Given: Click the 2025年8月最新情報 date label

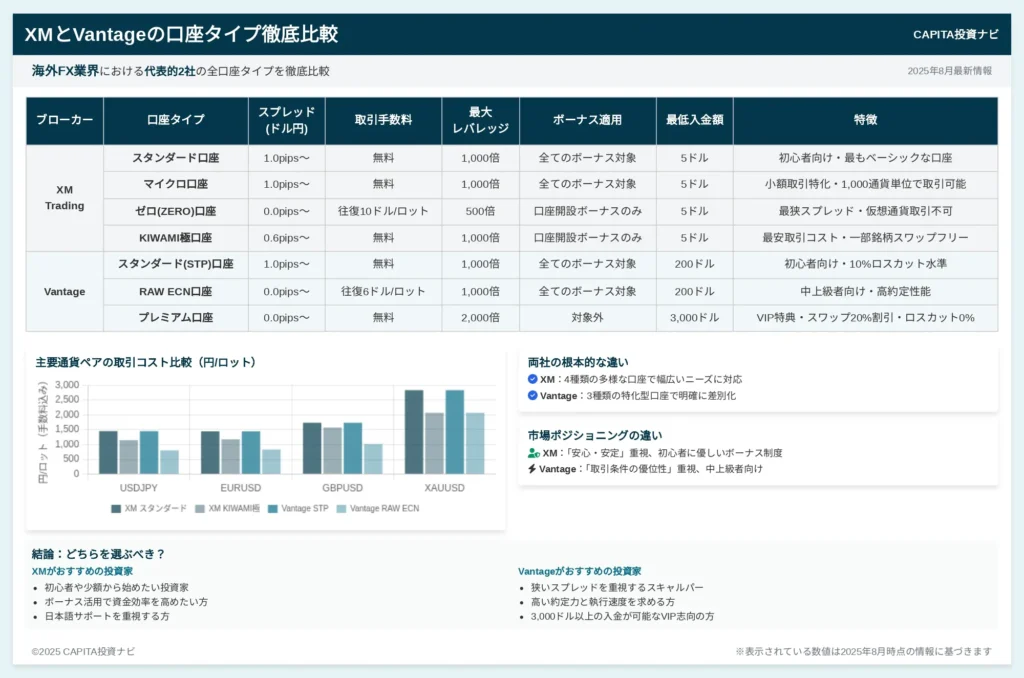Looking at the screenshot, I should click(950, 71).
